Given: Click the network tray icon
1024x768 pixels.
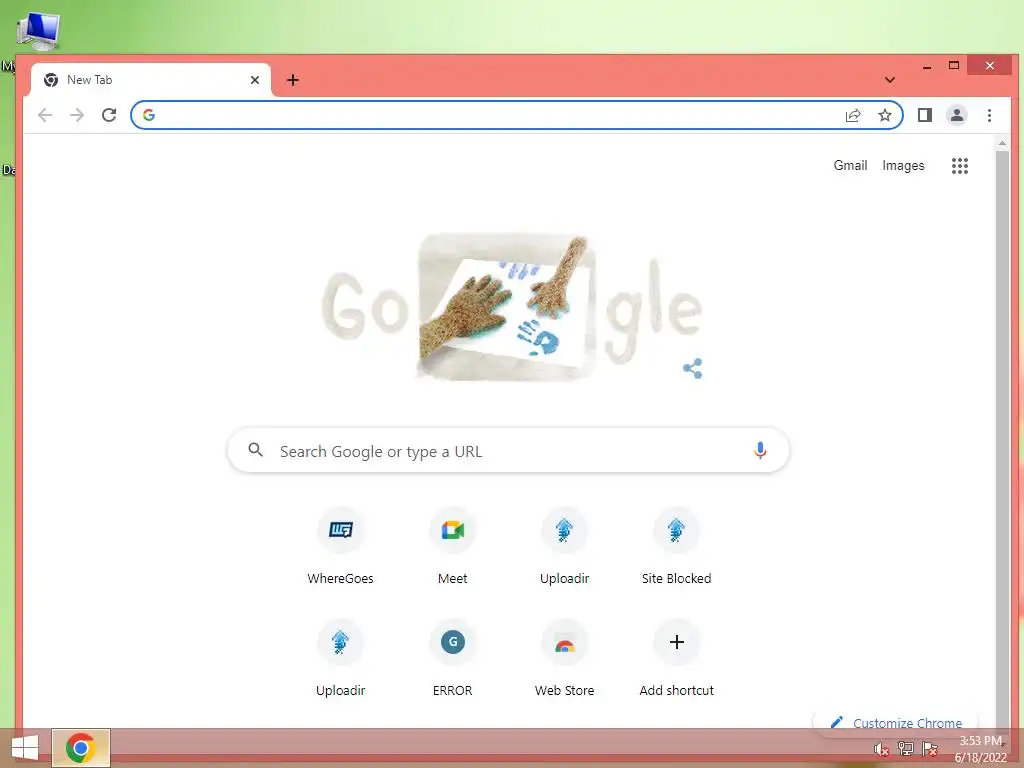Looking at the screenshot, I should [906, 748].
